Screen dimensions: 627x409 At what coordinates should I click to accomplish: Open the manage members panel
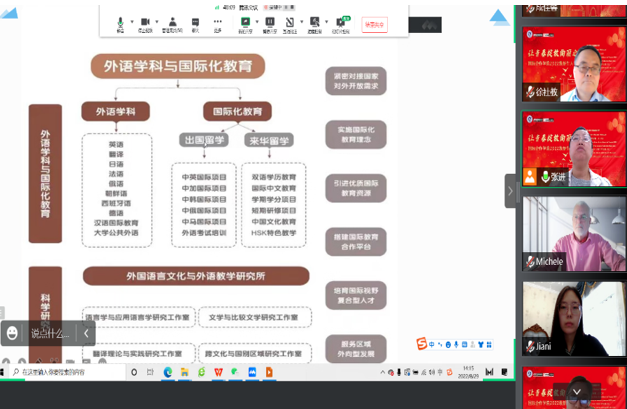click(x=172, y=24)
